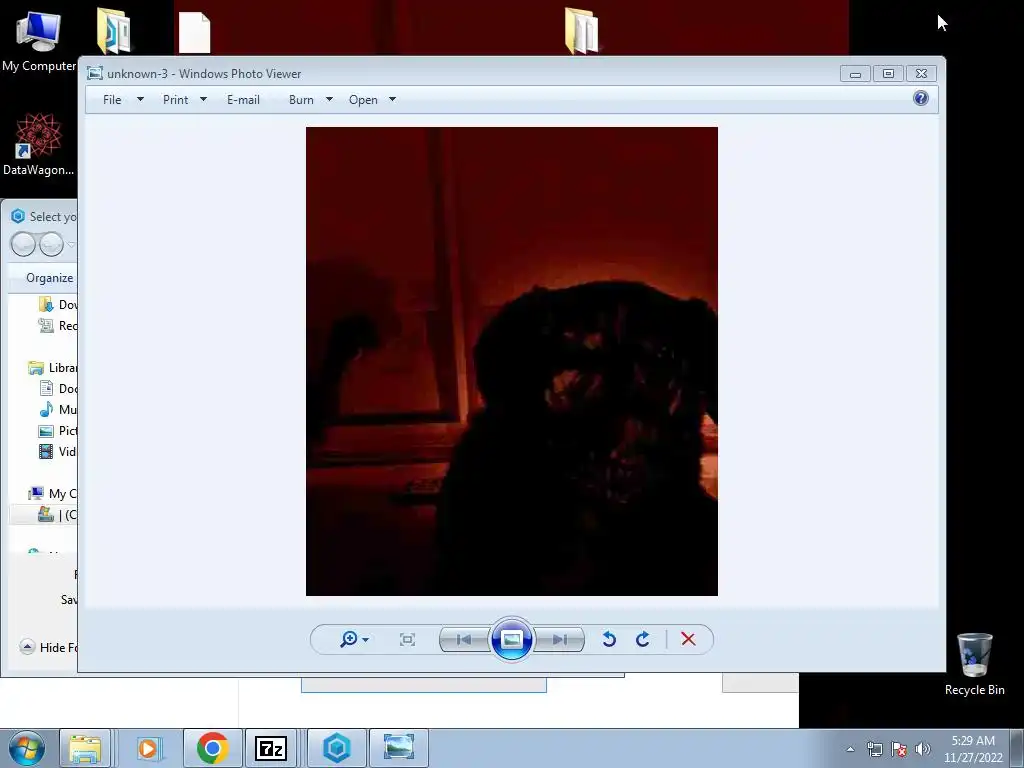Click the taskbar clock showing 5:29 AM

(973, 749)
